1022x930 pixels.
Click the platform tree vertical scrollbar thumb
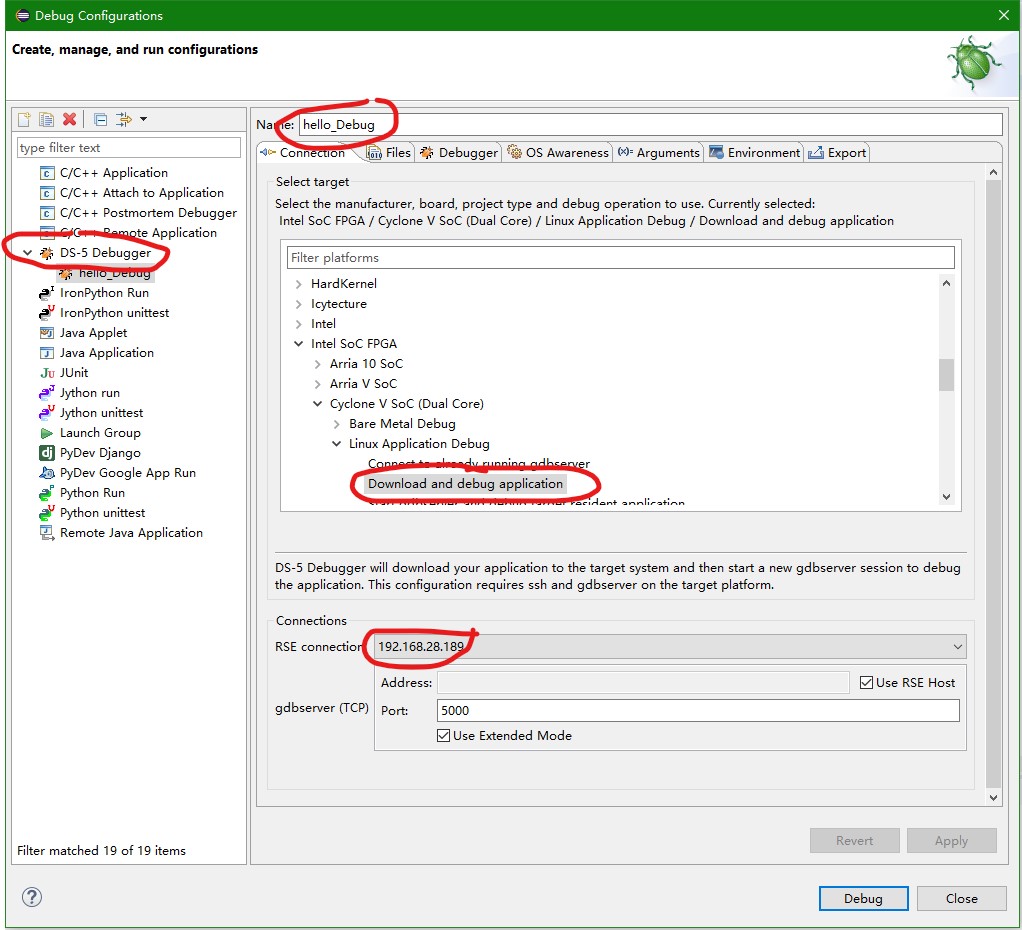(x=946, y=375)
